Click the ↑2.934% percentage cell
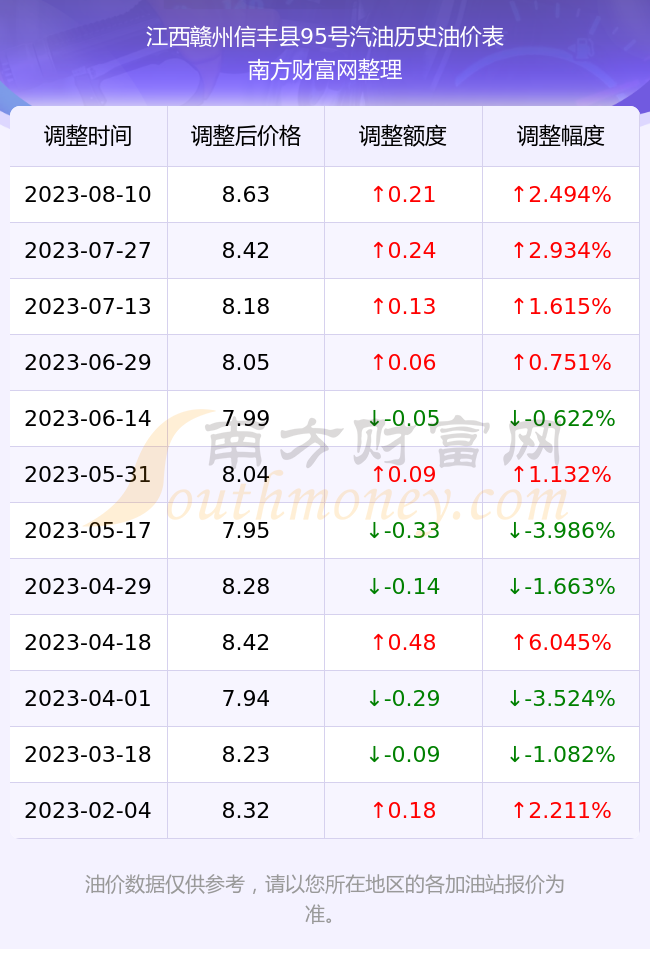The width and height of the screenshot is (650, 980). (561, 251)
